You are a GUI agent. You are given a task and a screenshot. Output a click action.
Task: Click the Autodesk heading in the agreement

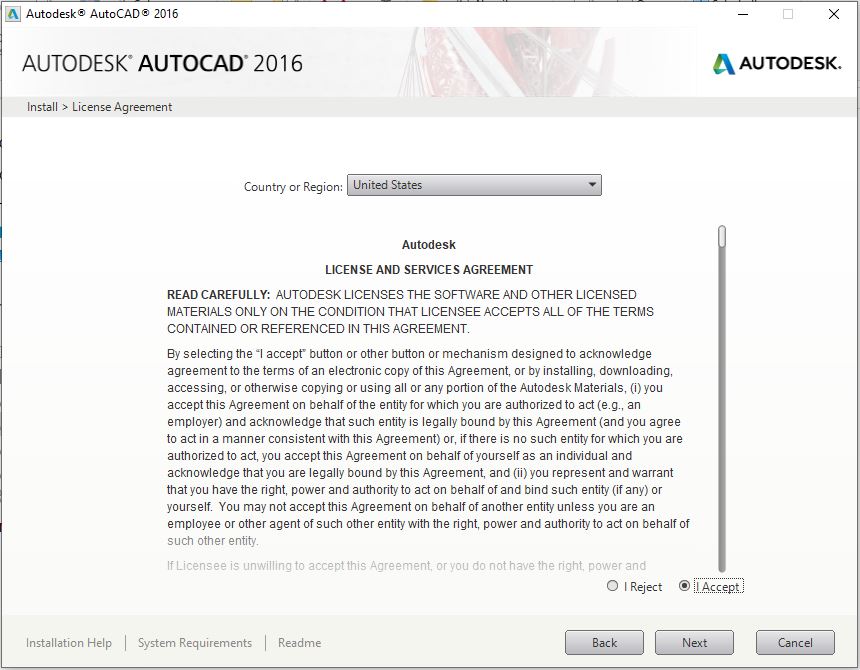coord(428,245)
